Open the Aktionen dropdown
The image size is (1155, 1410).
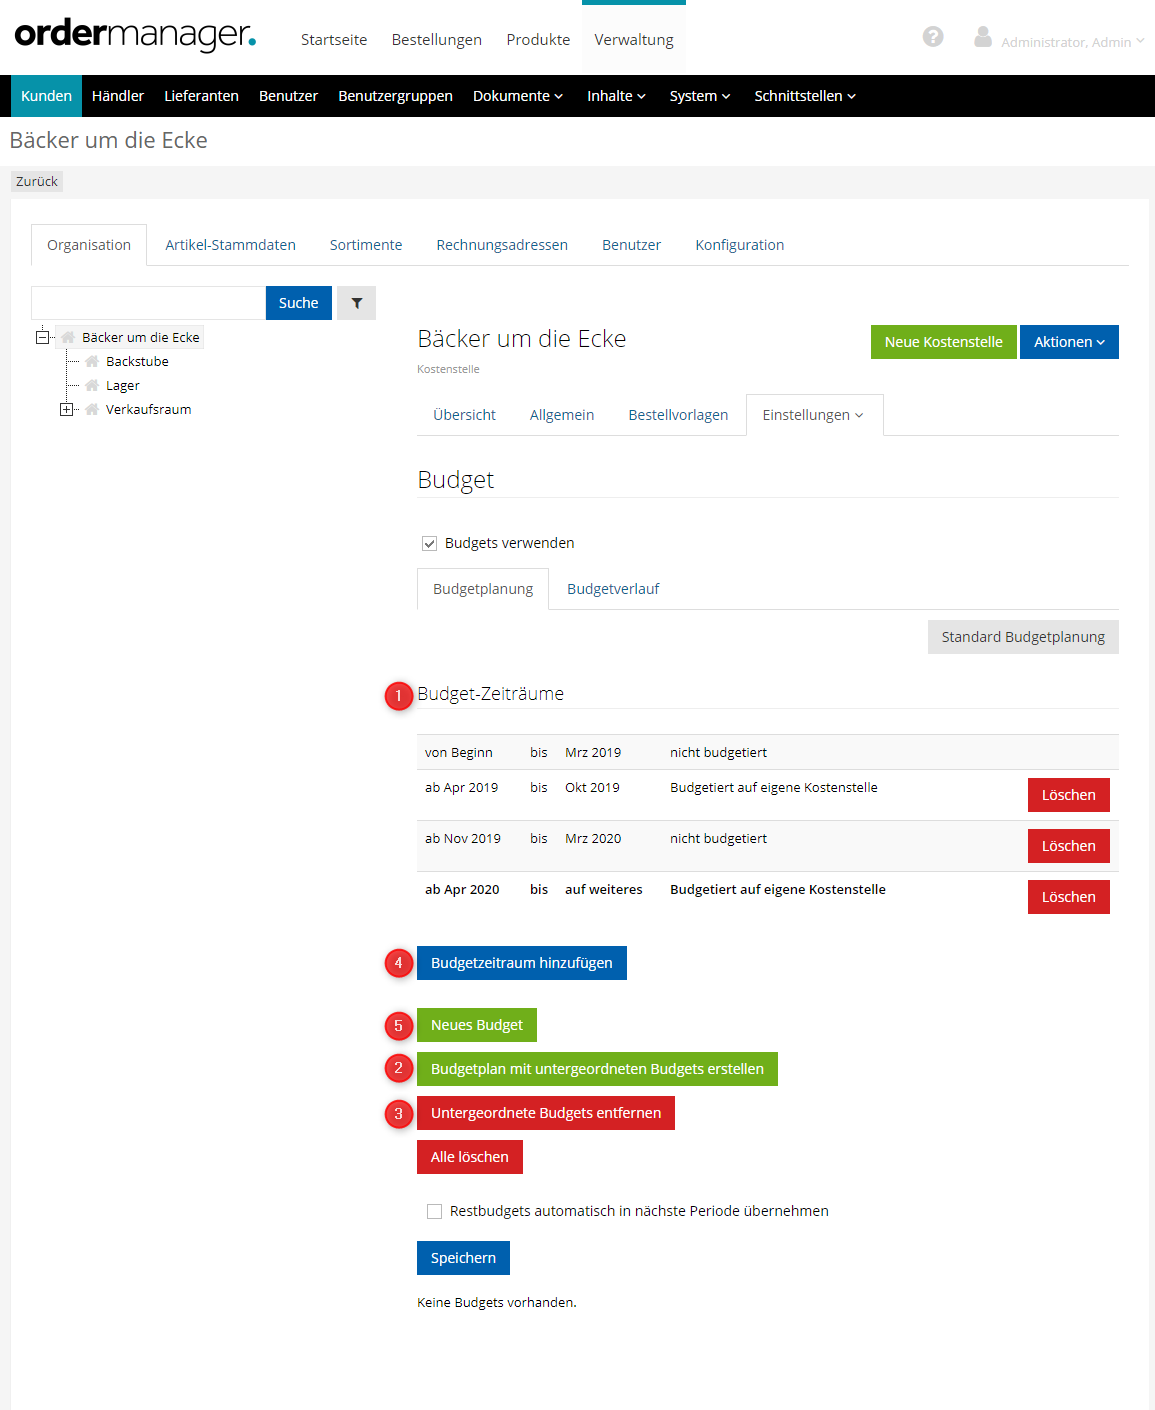pyautogui.click(x=1068, y=342)
